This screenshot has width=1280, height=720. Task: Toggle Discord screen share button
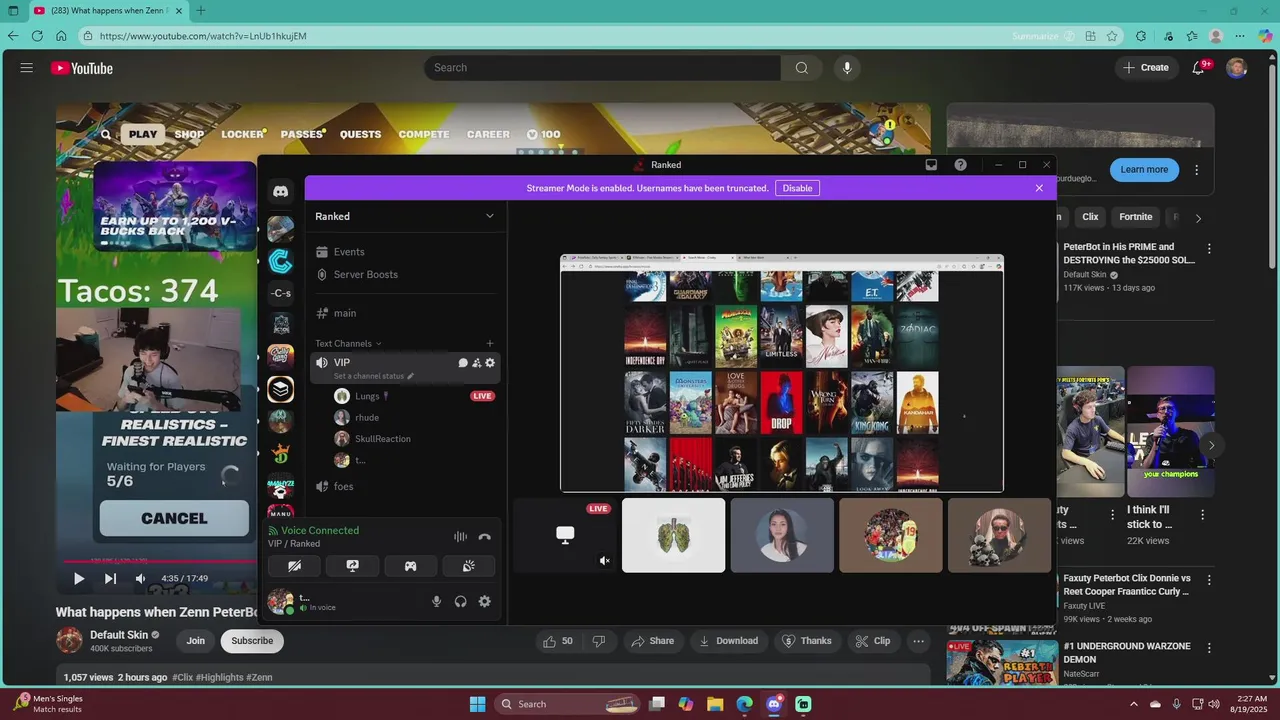pos(352,566)
